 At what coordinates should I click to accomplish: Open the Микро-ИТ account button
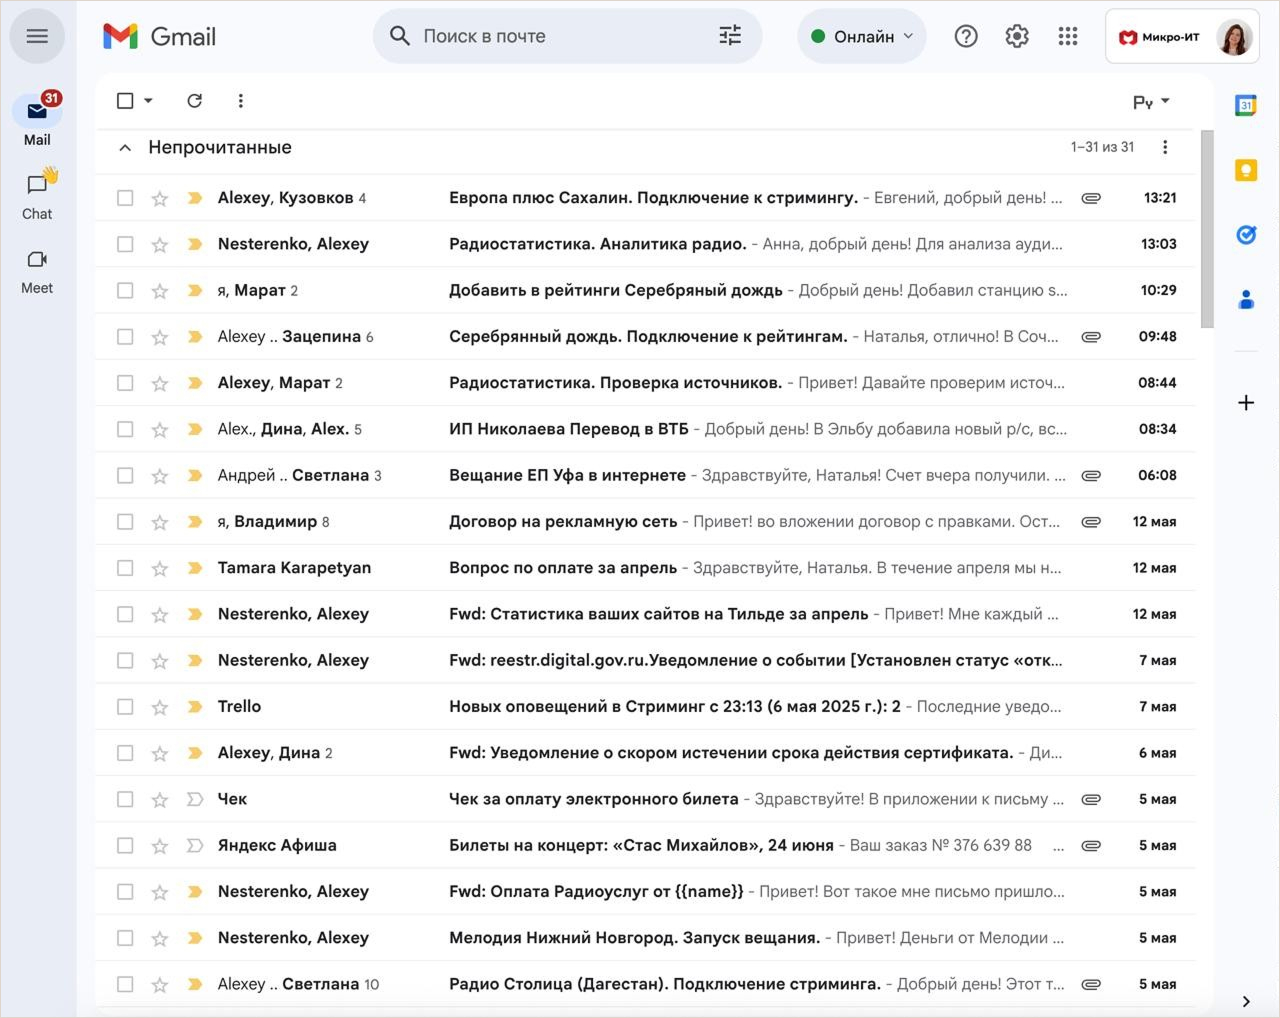pos(1181,37)
